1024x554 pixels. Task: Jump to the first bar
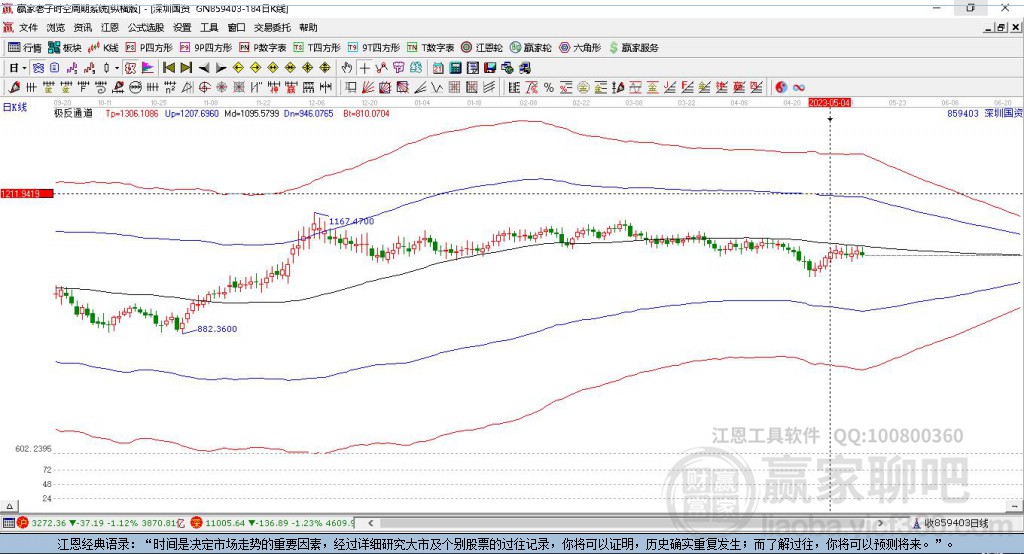click(168, 68)
